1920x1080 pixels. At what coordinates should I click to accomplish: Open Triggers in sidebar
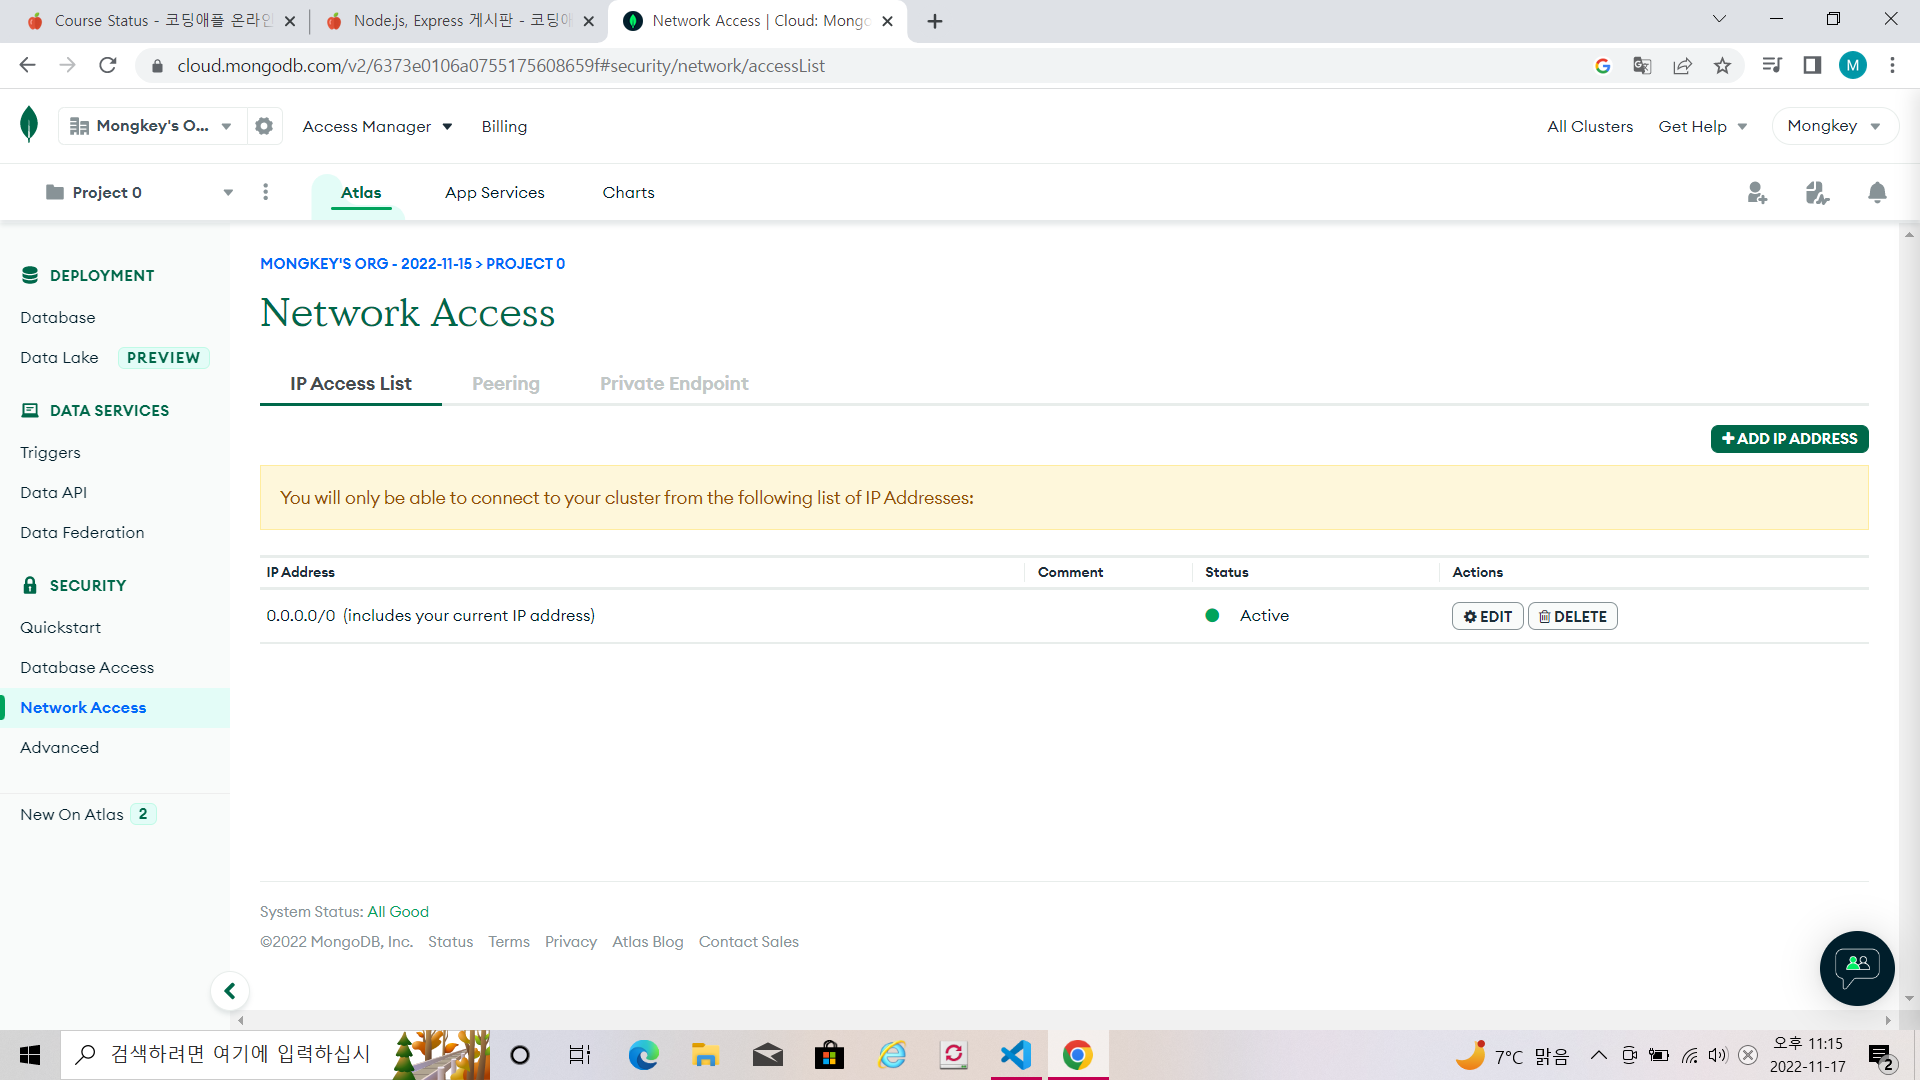[50, 453]
